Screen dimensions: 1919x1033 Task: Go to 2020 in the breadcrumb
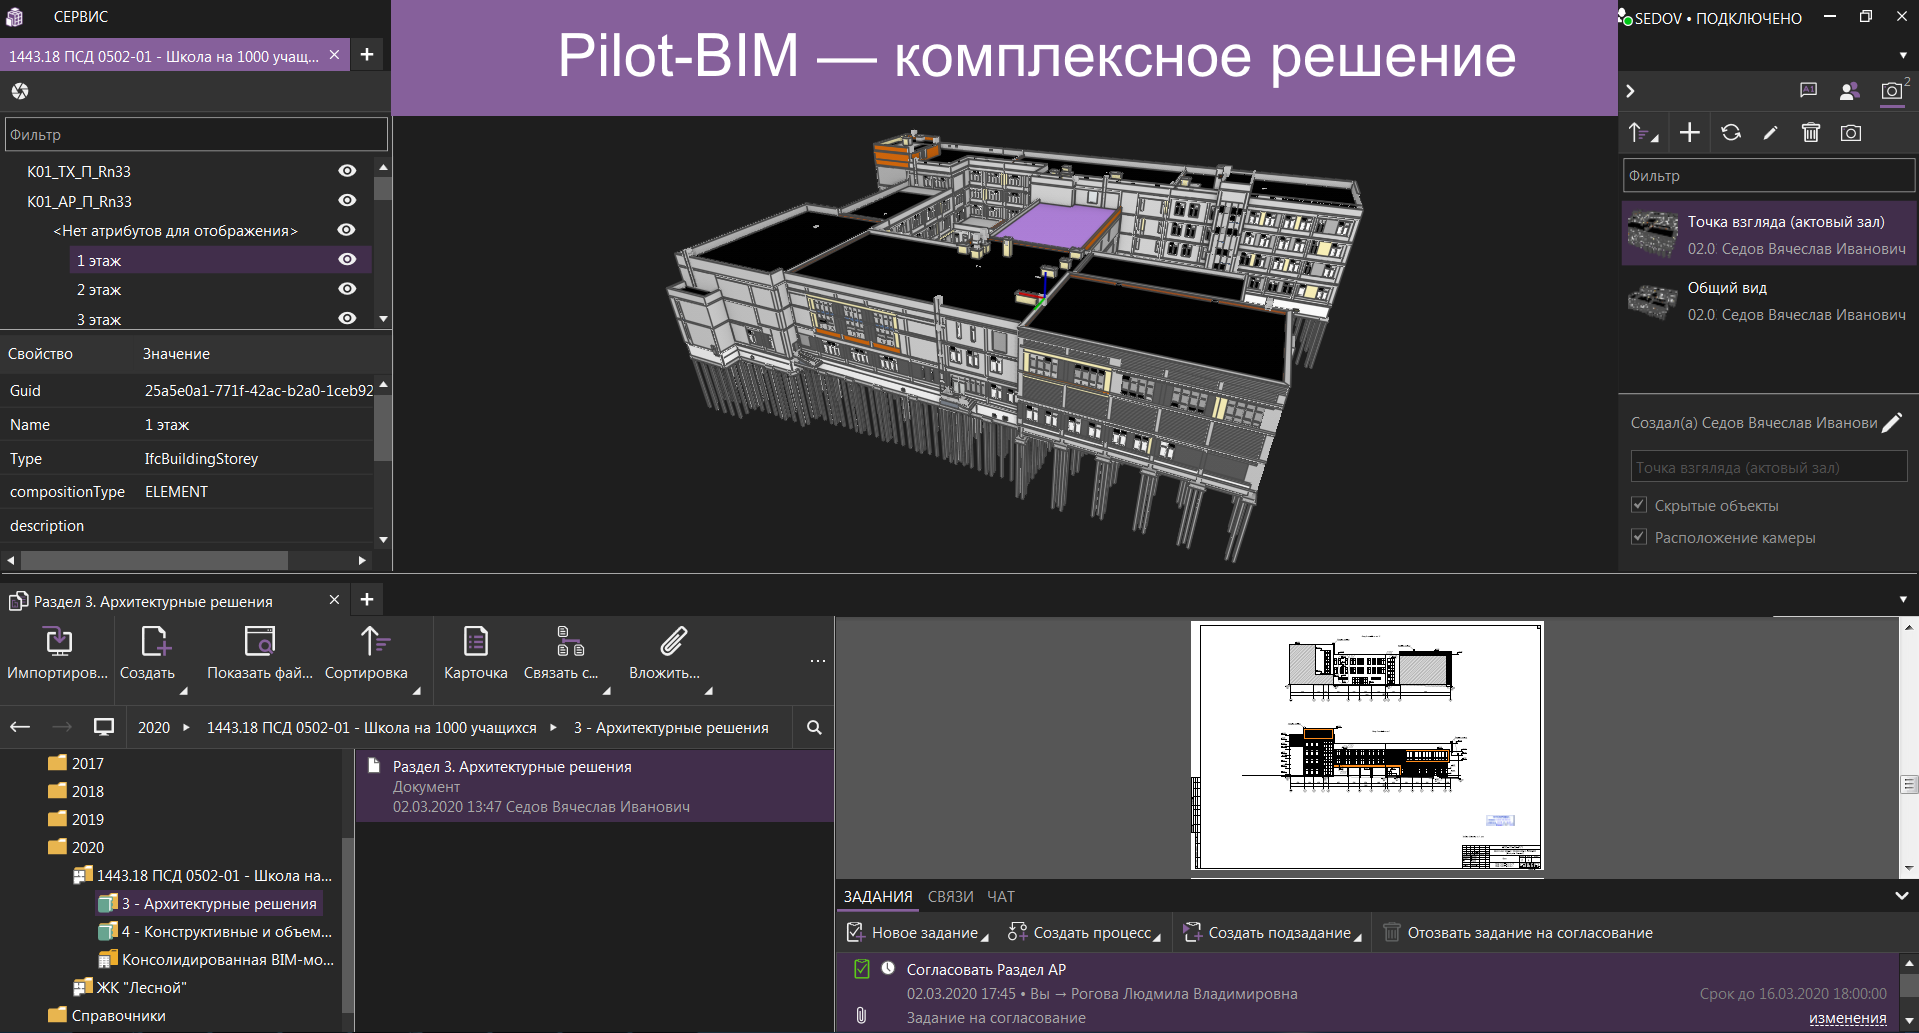pyautogui.click(x=154, y=728)
